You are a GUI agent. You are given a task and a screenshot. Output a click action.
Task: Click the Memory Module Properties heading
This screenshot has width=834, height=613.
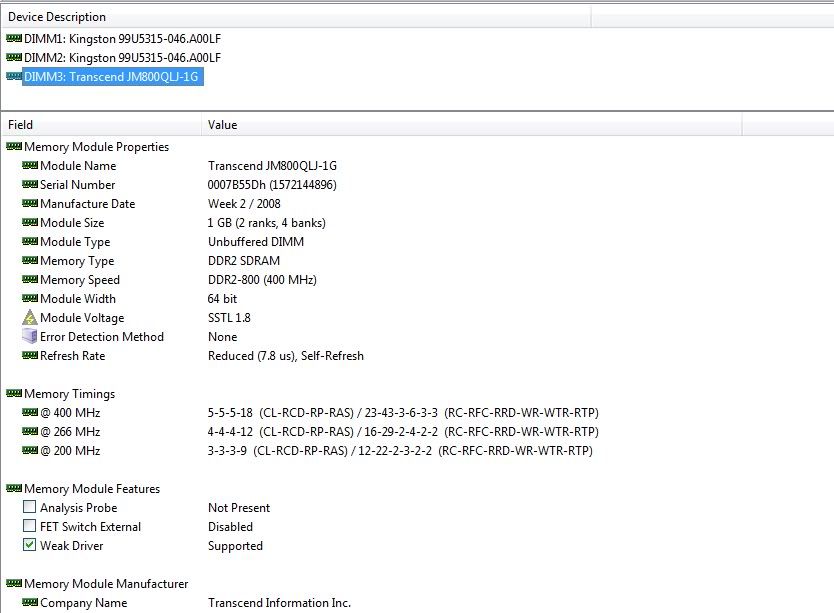96,147
